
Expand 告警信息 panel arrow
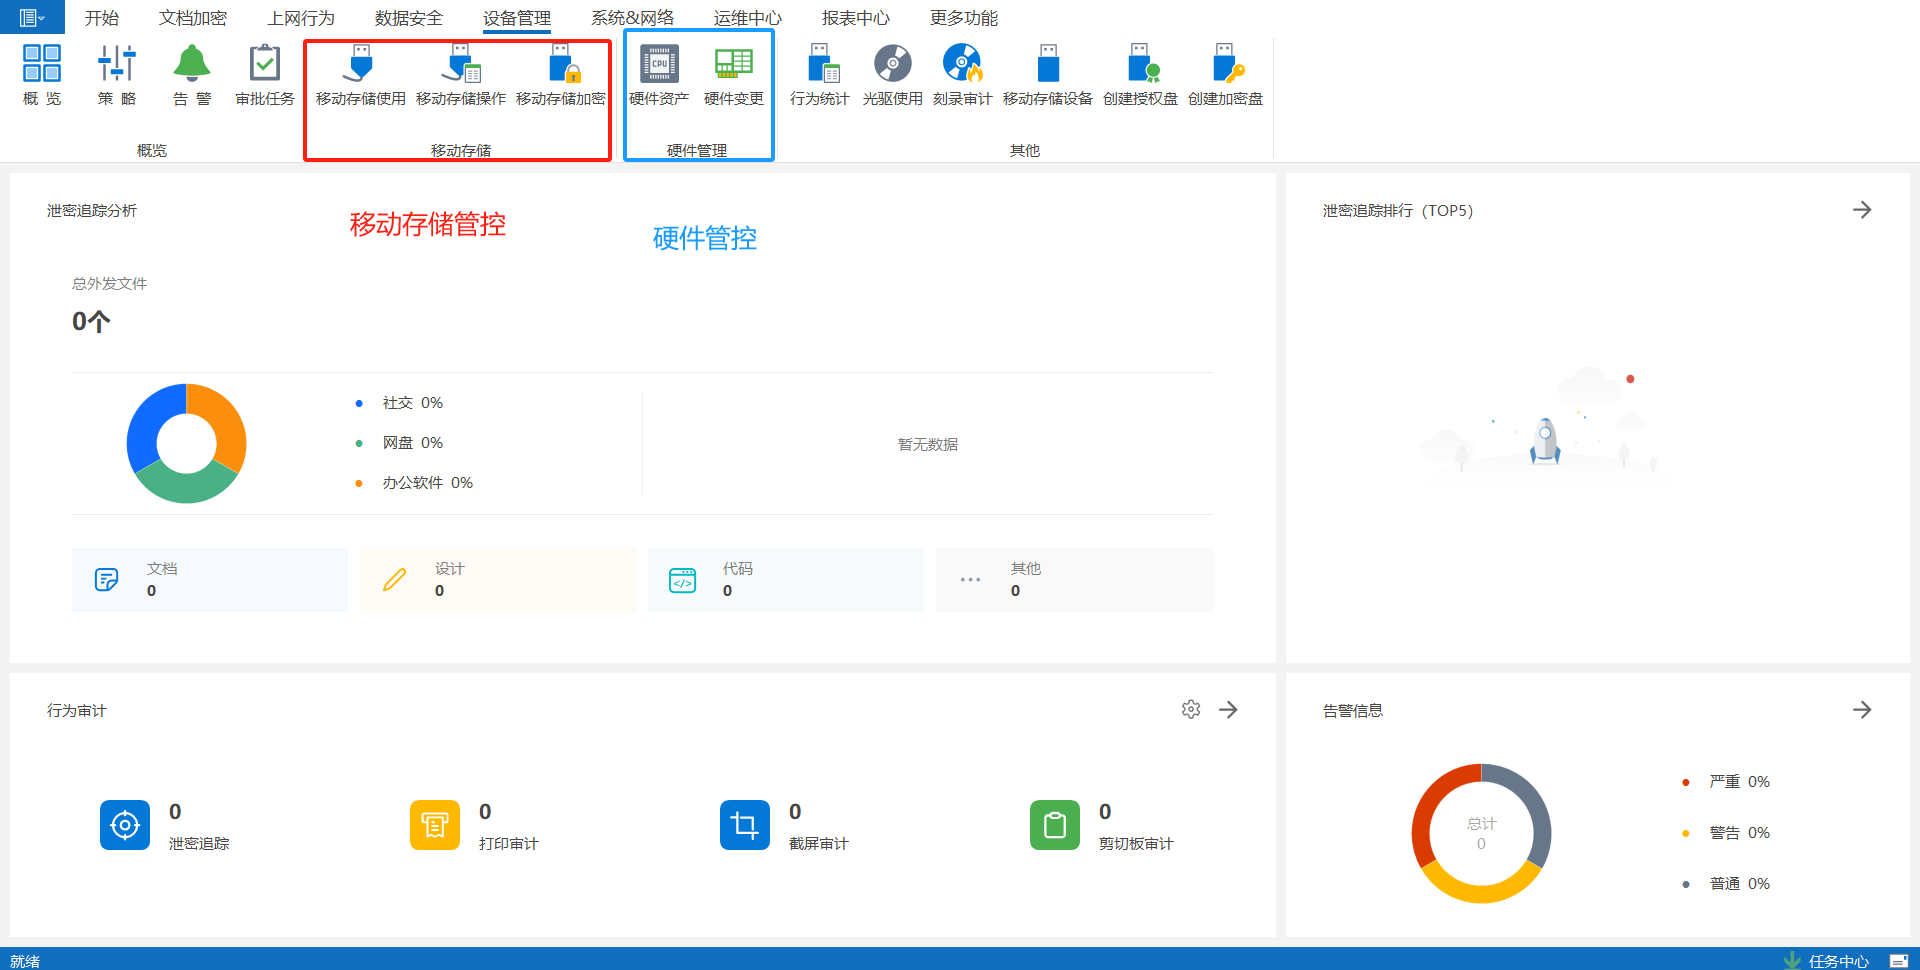tap(1862, 709)
